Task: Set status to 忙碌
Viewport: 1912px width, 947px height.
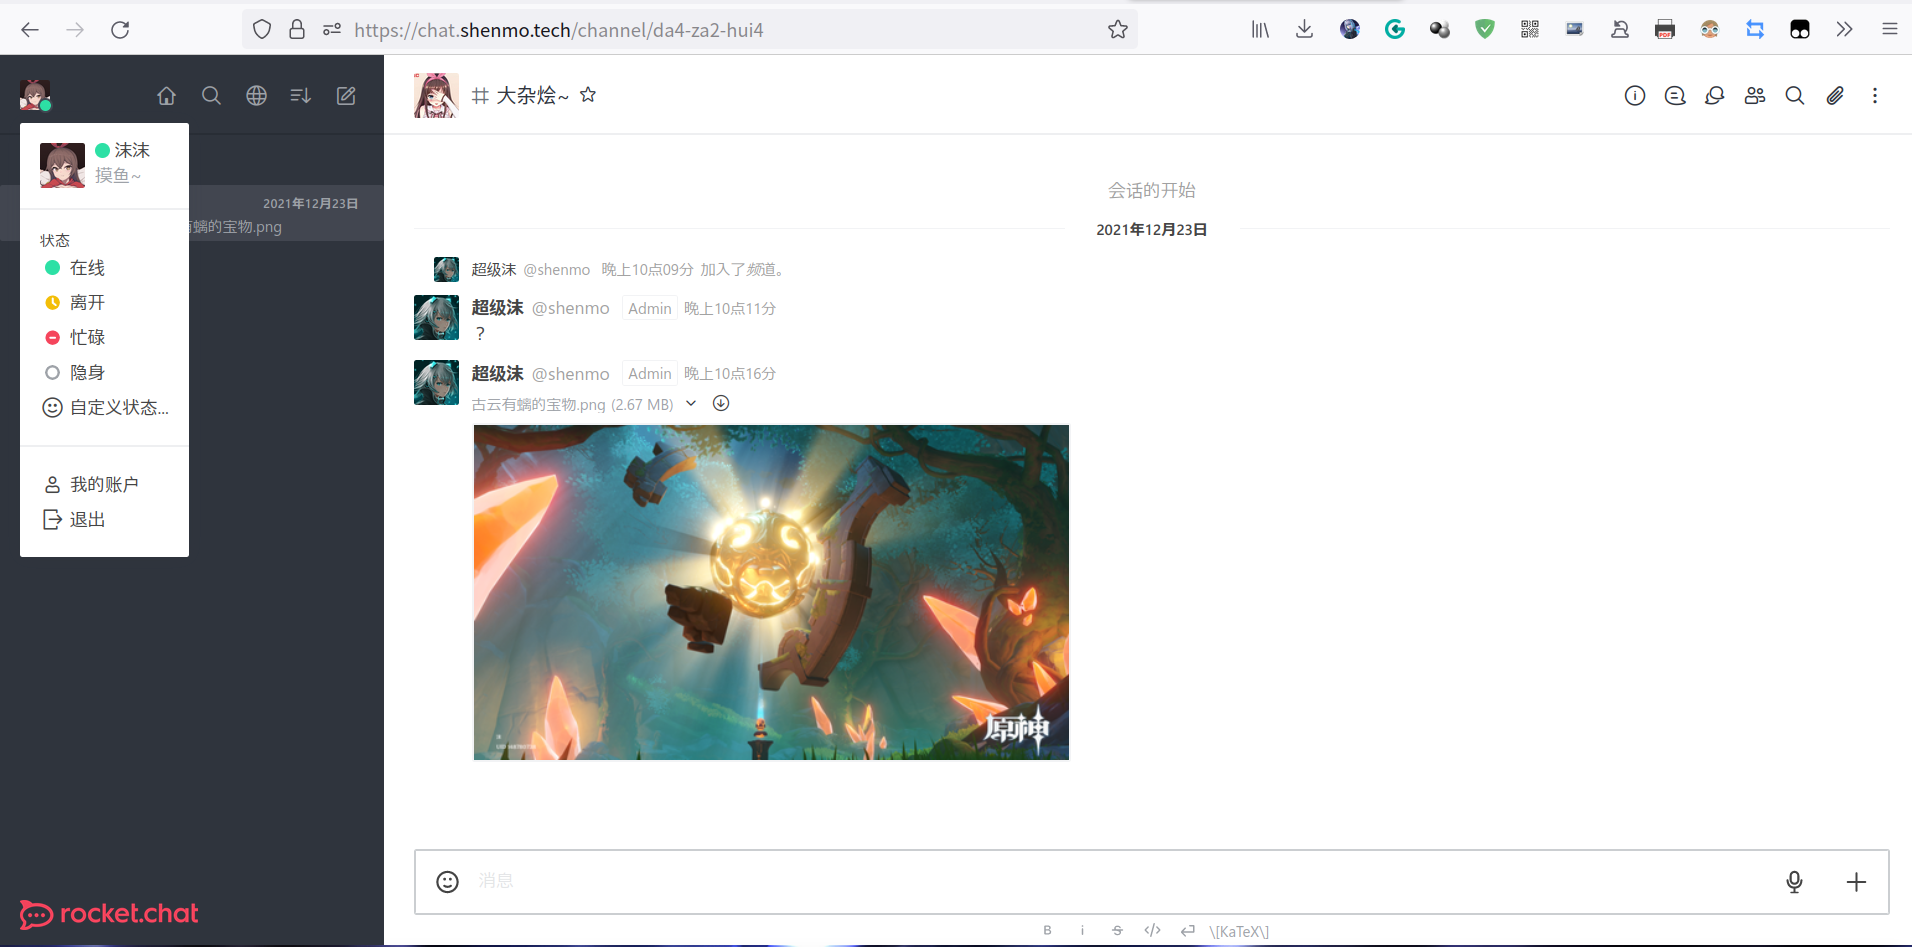Action: point(87,337)
